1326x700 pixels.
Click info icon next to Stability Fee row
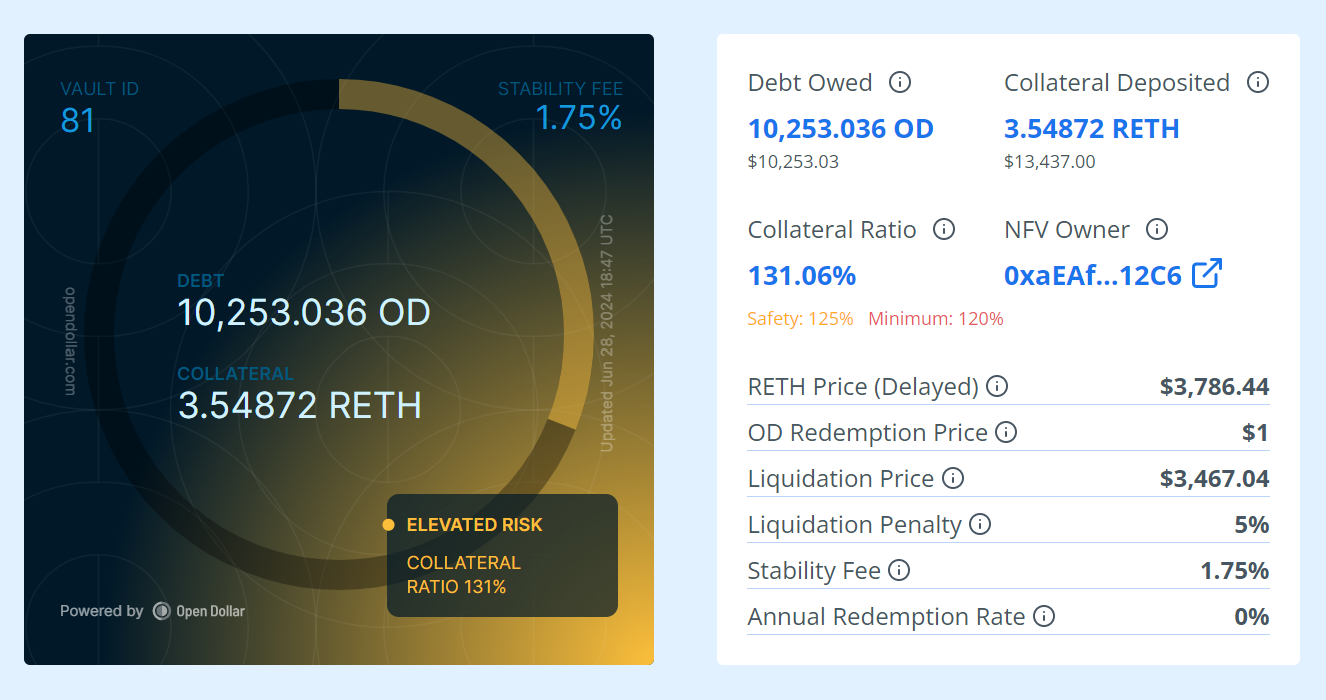899,570
